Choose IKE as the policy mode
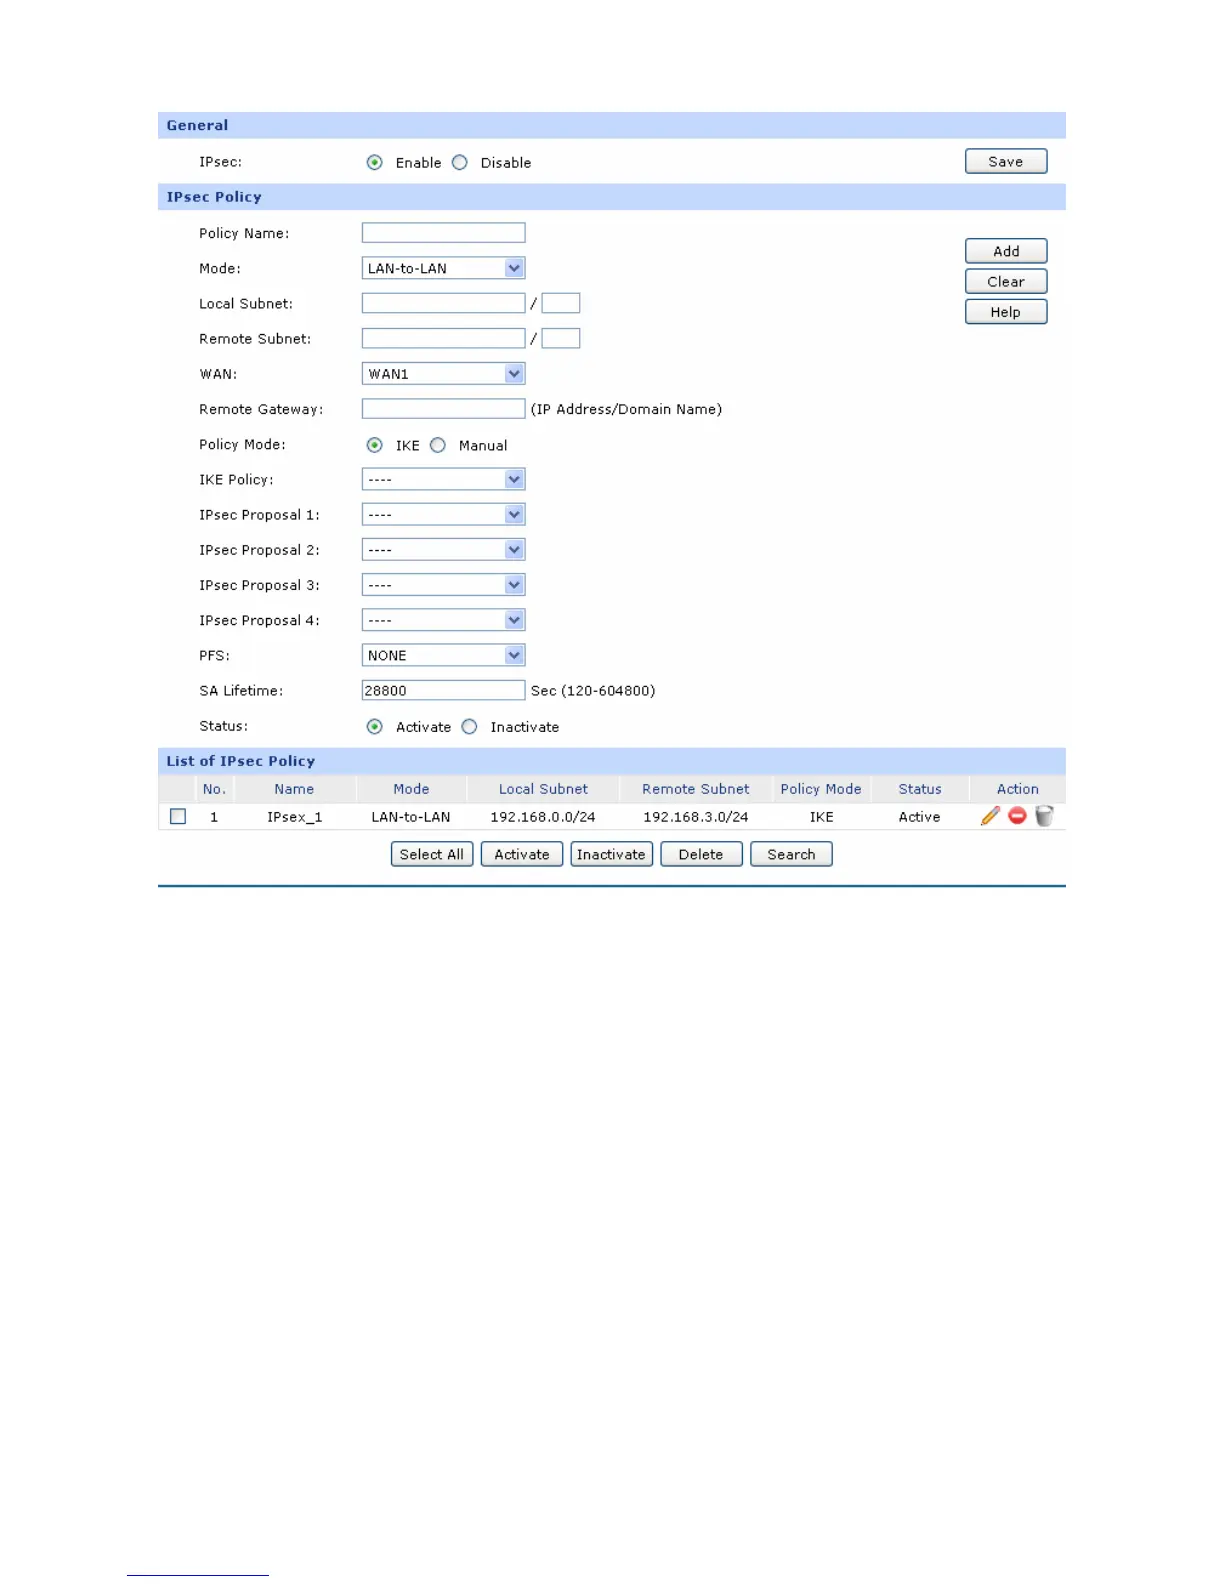The image size is (1224, 1584). (374, 445)
